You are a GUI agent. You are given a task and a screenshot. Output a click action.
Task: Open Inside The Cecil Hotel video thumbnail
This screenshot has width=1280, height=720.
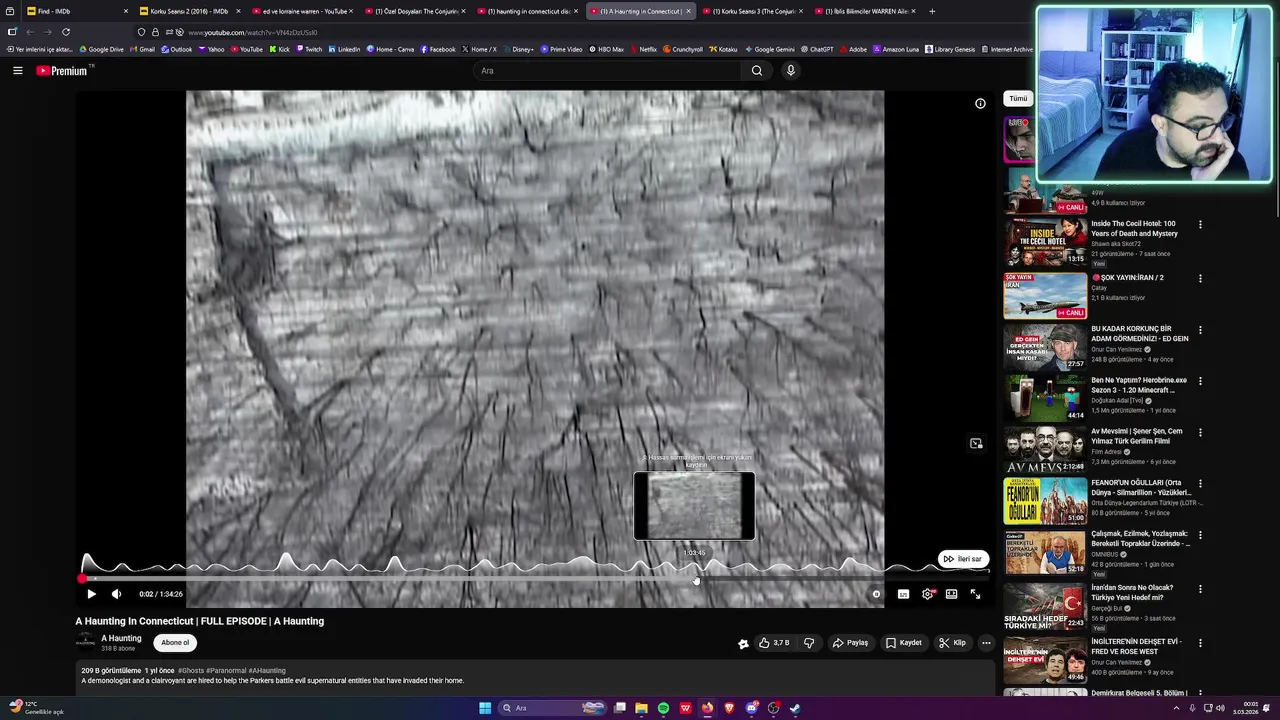(1045, 241)
